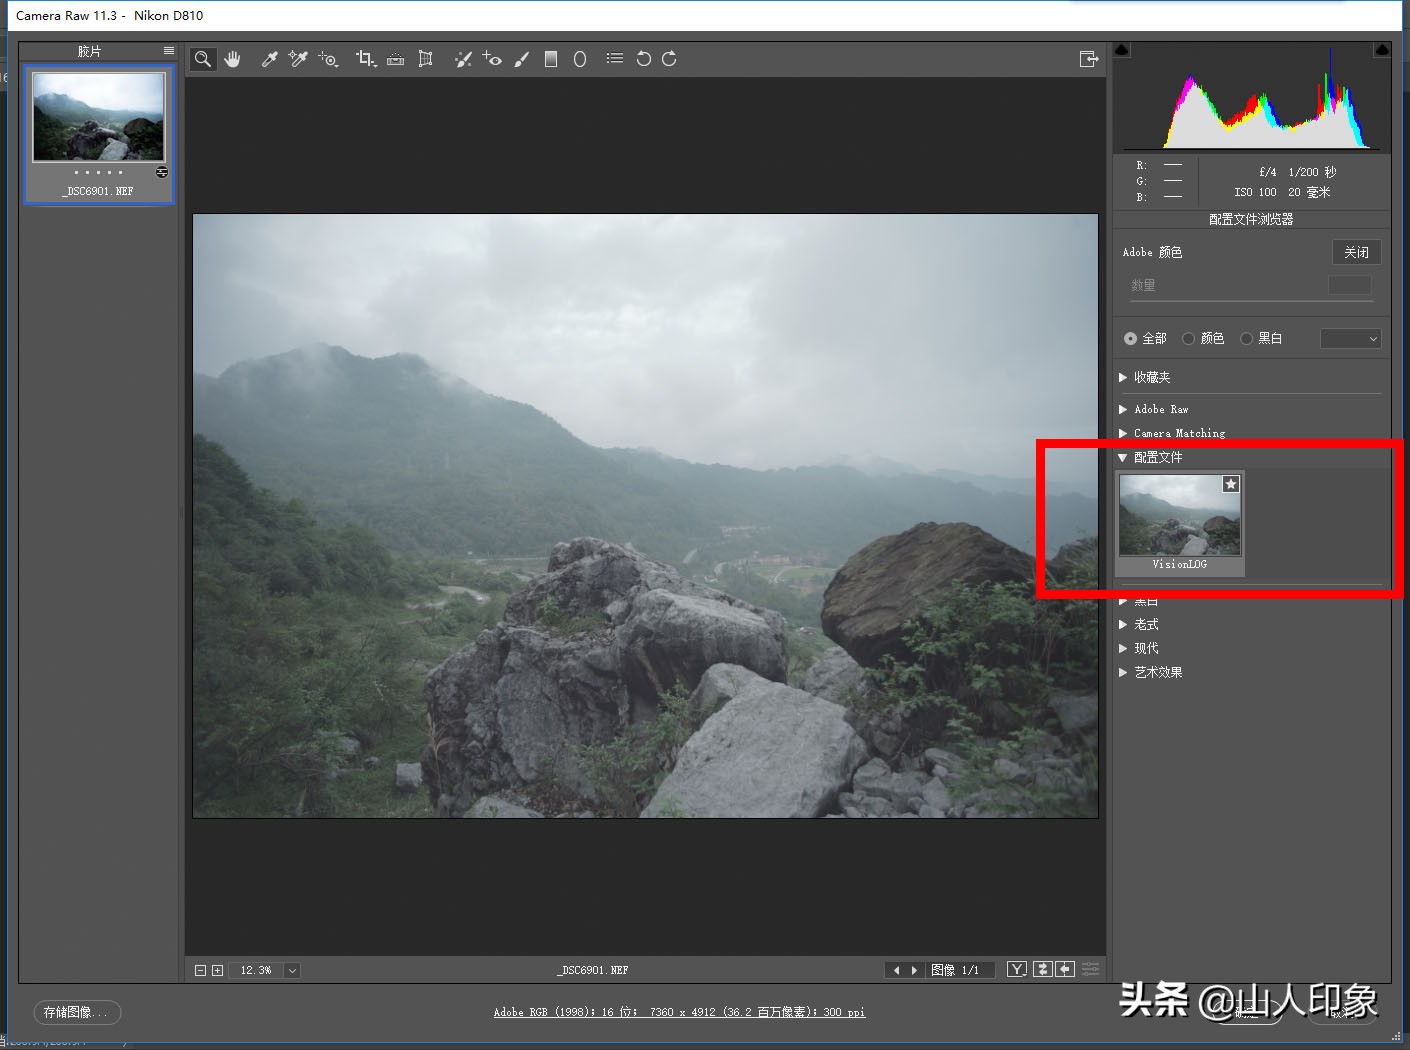Select the Hand tool

click(233, 59)
